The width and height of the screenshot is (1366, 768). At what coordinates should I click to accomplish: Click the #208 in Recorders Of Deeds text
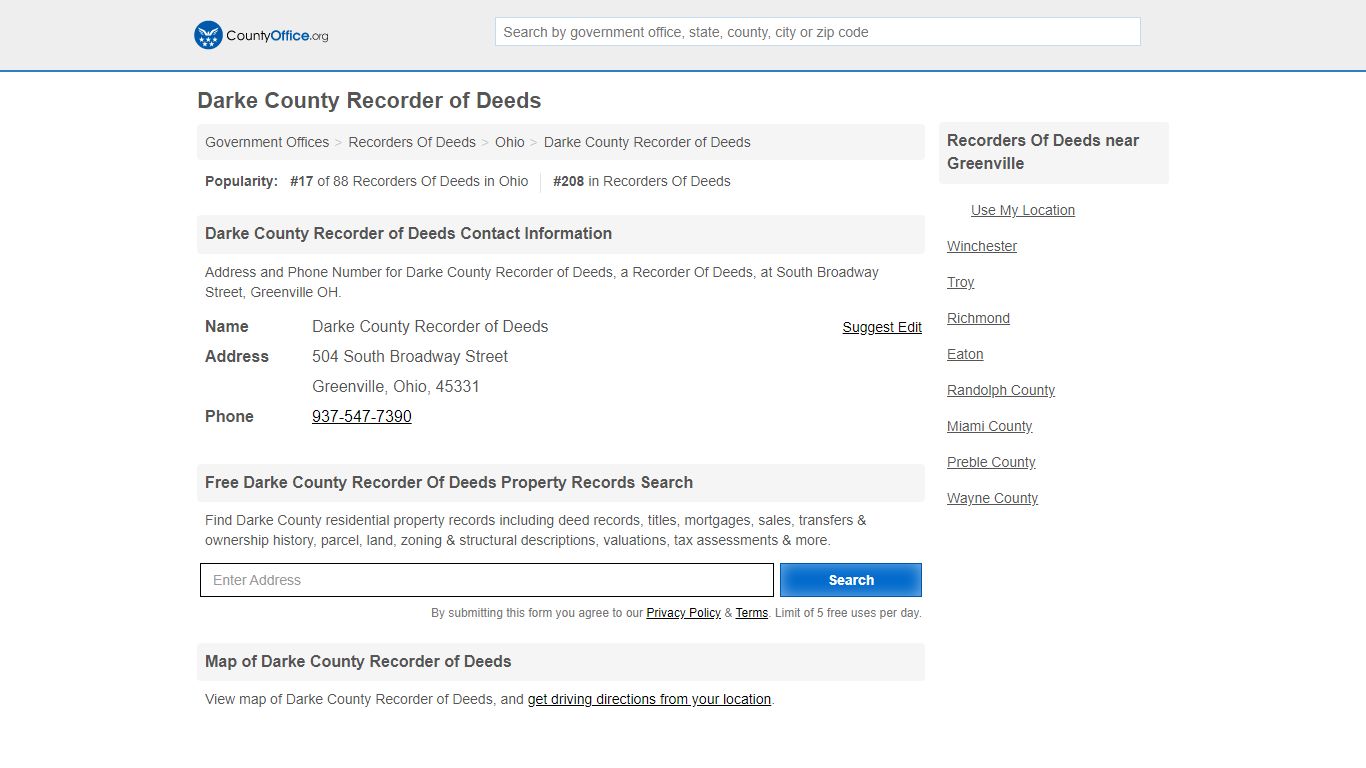point(641,181)
